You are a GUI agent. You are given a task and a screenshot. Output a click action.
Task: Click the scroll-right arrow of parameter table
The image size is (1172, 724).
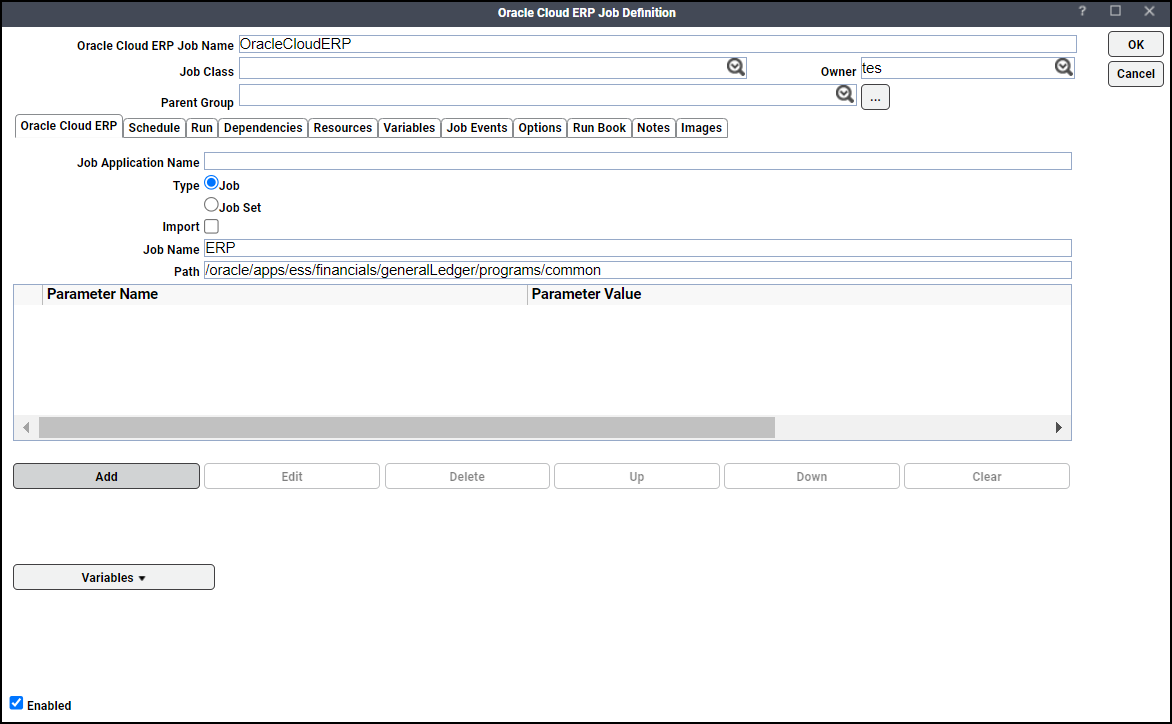click(1058, 427)
